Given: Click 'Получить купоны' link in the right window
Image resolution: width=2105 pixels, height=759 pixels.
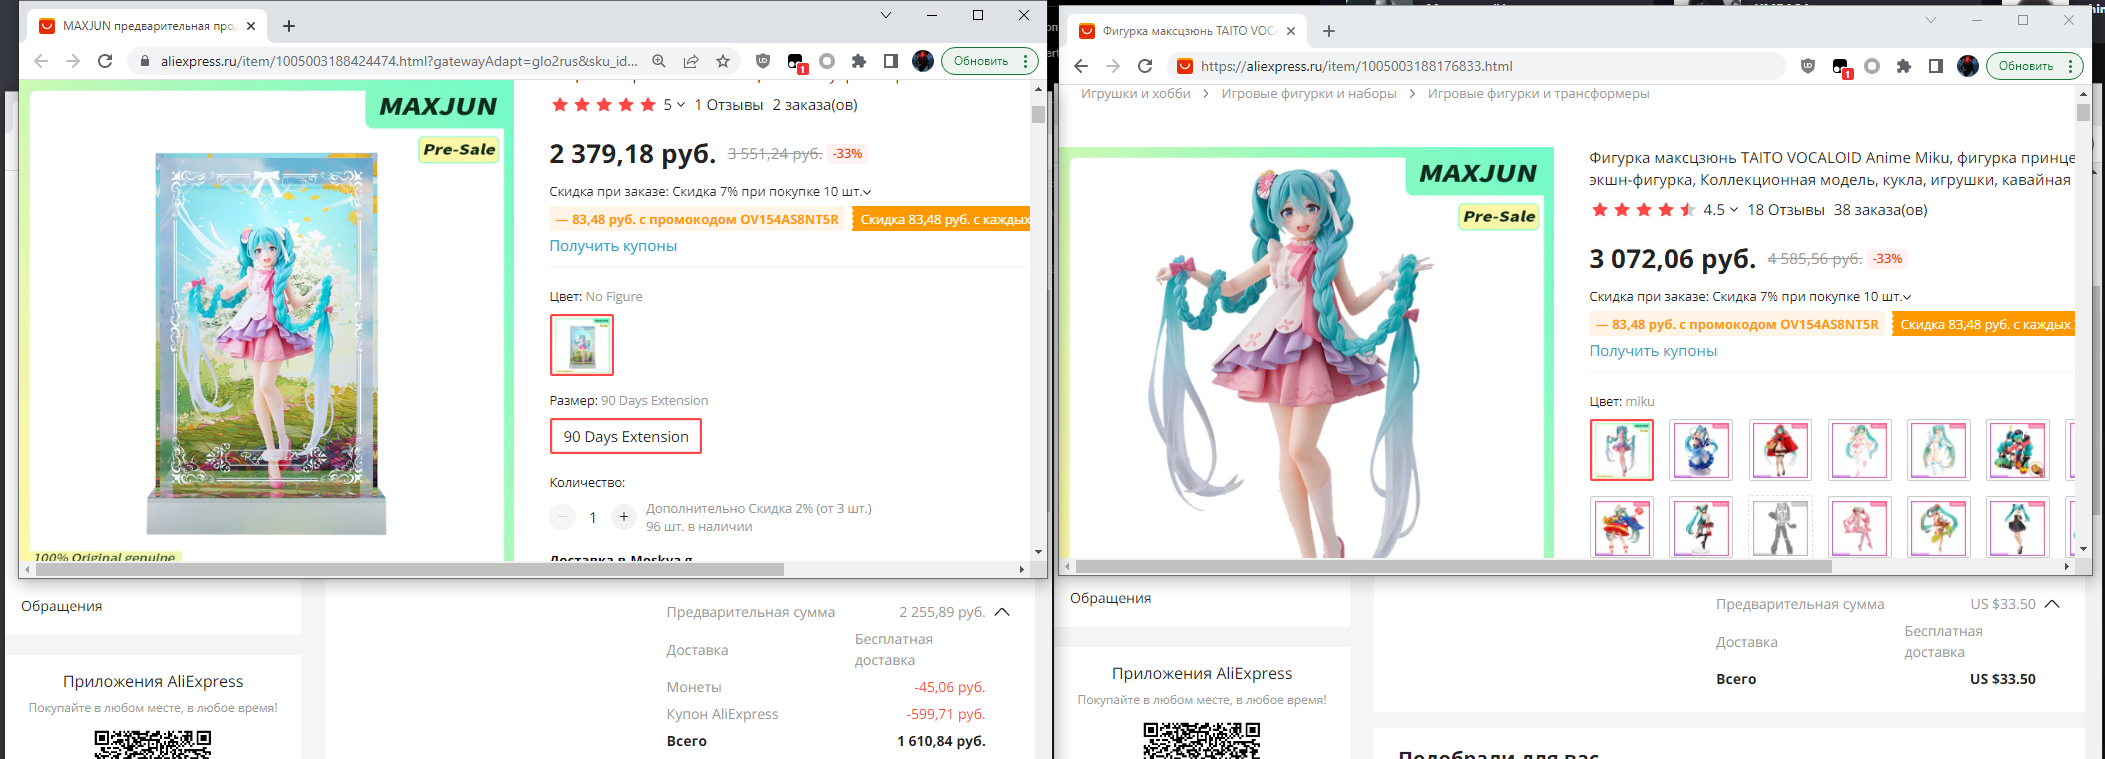Looking at the screenshot, I should [x=1653, y=351].
